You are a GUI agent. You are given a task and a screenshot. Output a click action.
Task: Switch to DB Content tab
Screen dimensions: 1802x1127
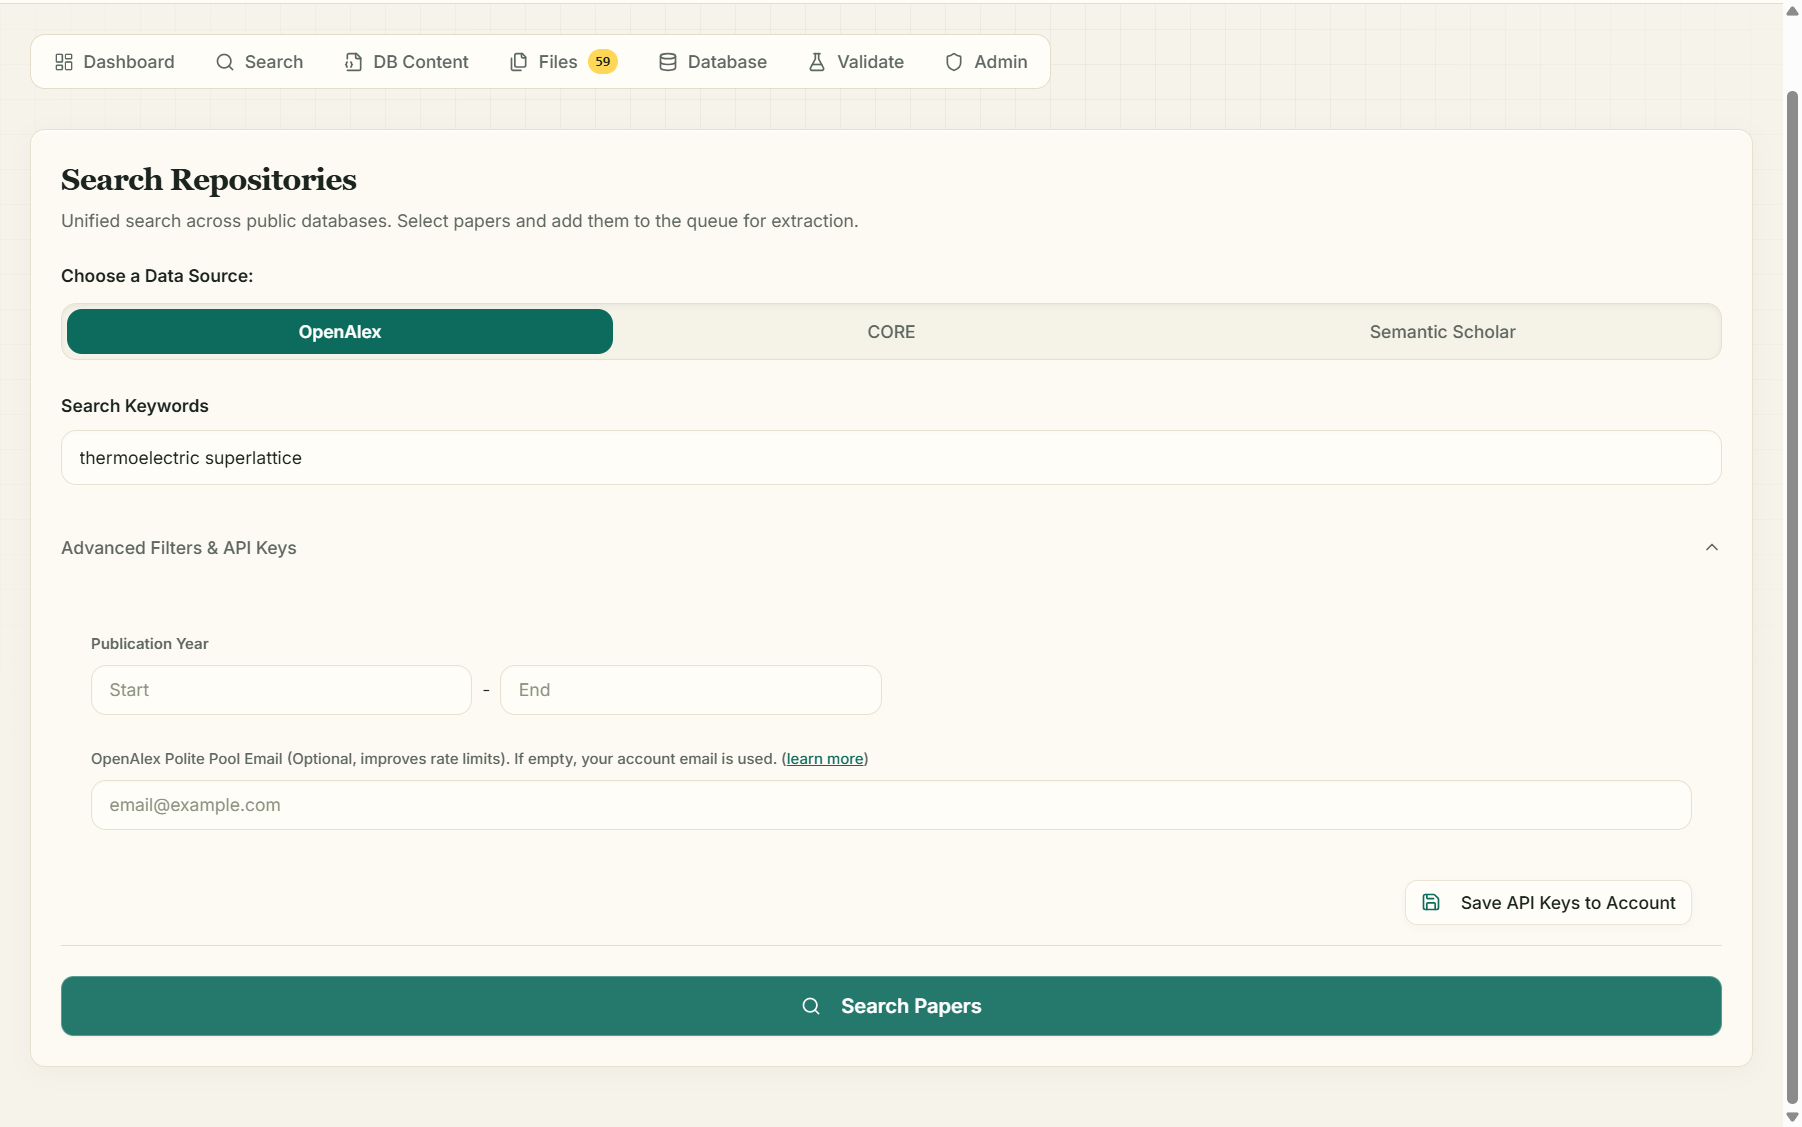407,62
